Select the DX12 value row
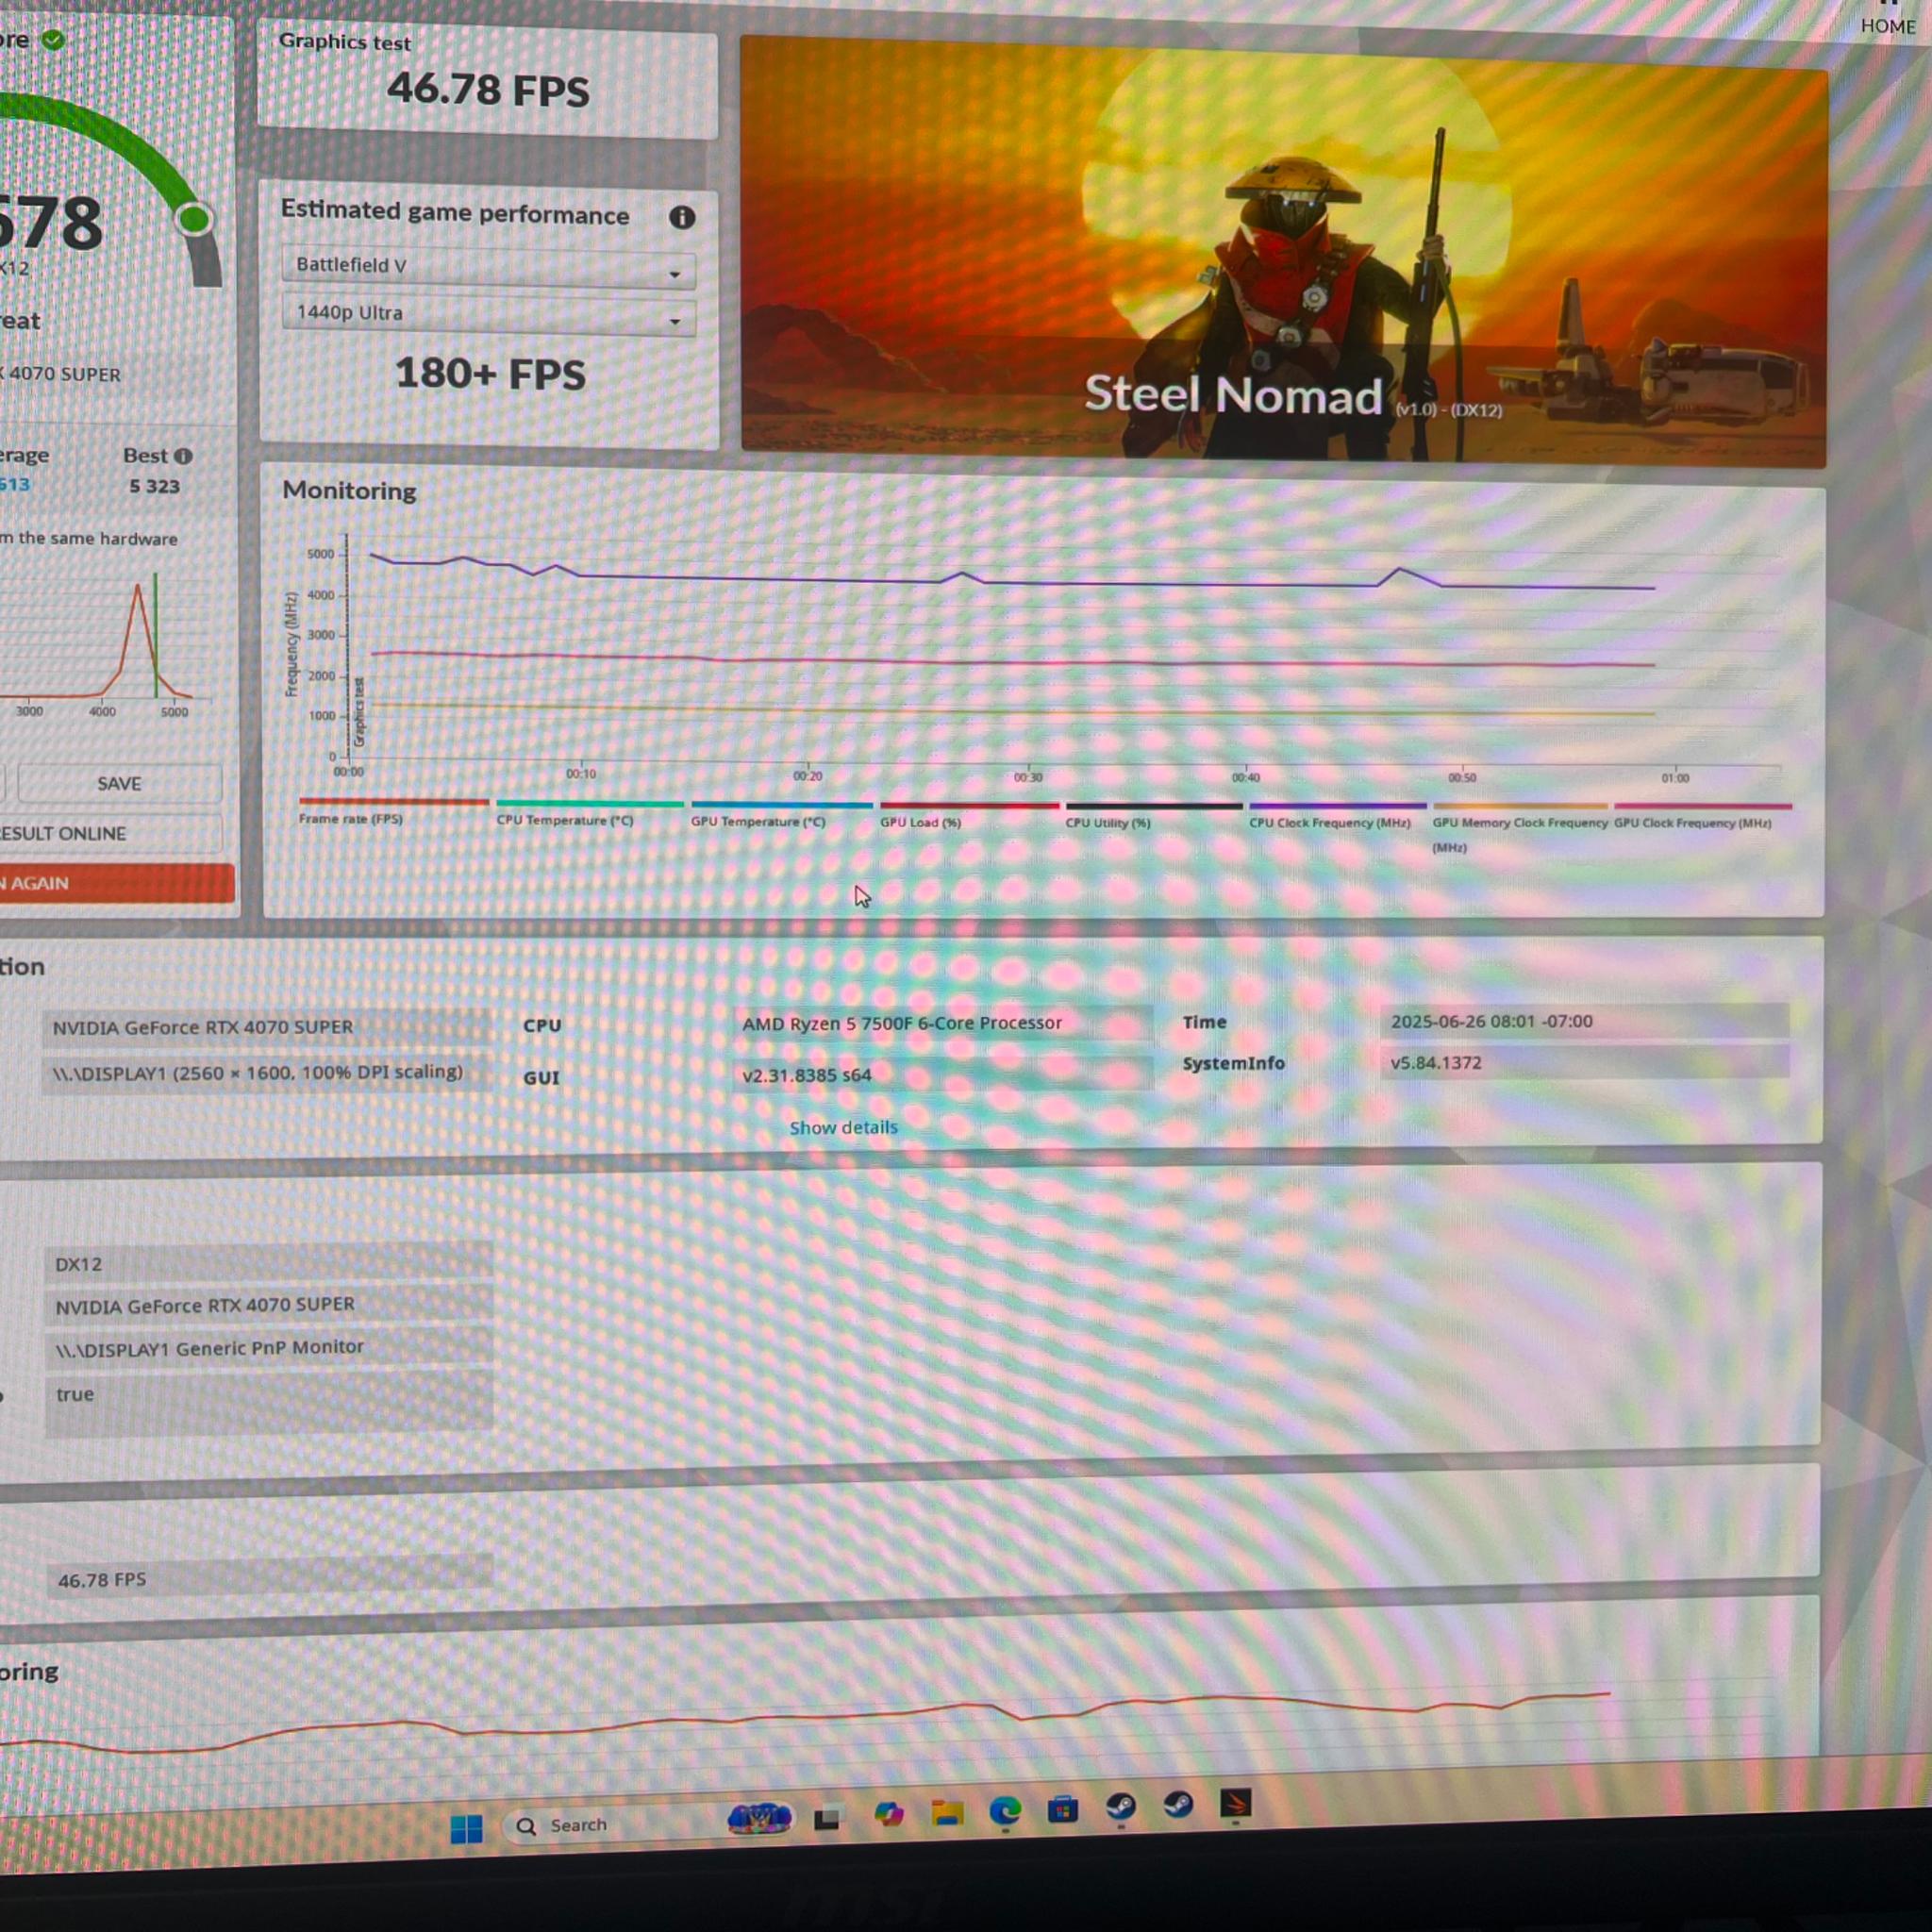Screen dimensions: 1932x1932 pyautogui.click(x=268, y=1264)
